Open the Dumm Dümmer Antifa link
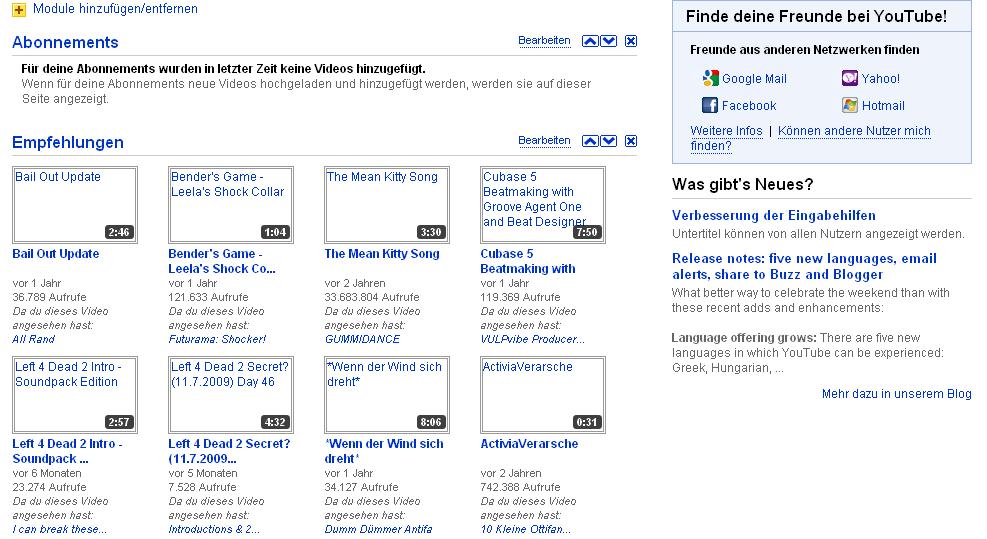Viewport: 987px width, 539px height. pos(378,530)
